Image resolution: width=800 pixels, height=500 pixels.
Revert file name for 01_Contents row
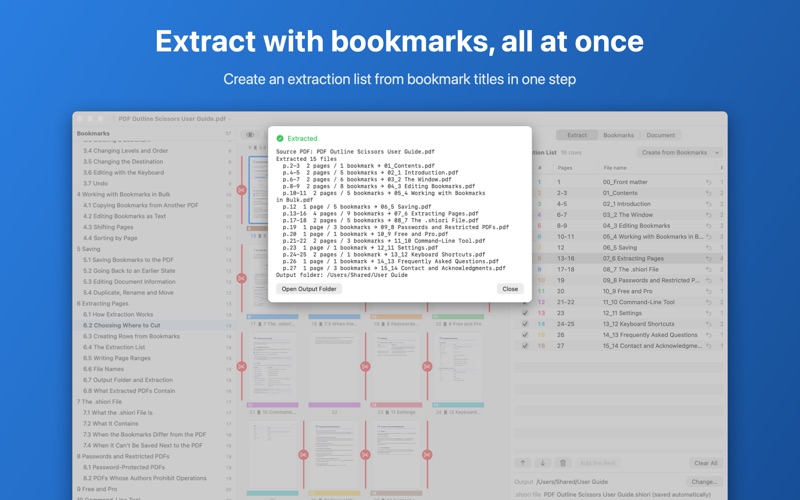709,193
